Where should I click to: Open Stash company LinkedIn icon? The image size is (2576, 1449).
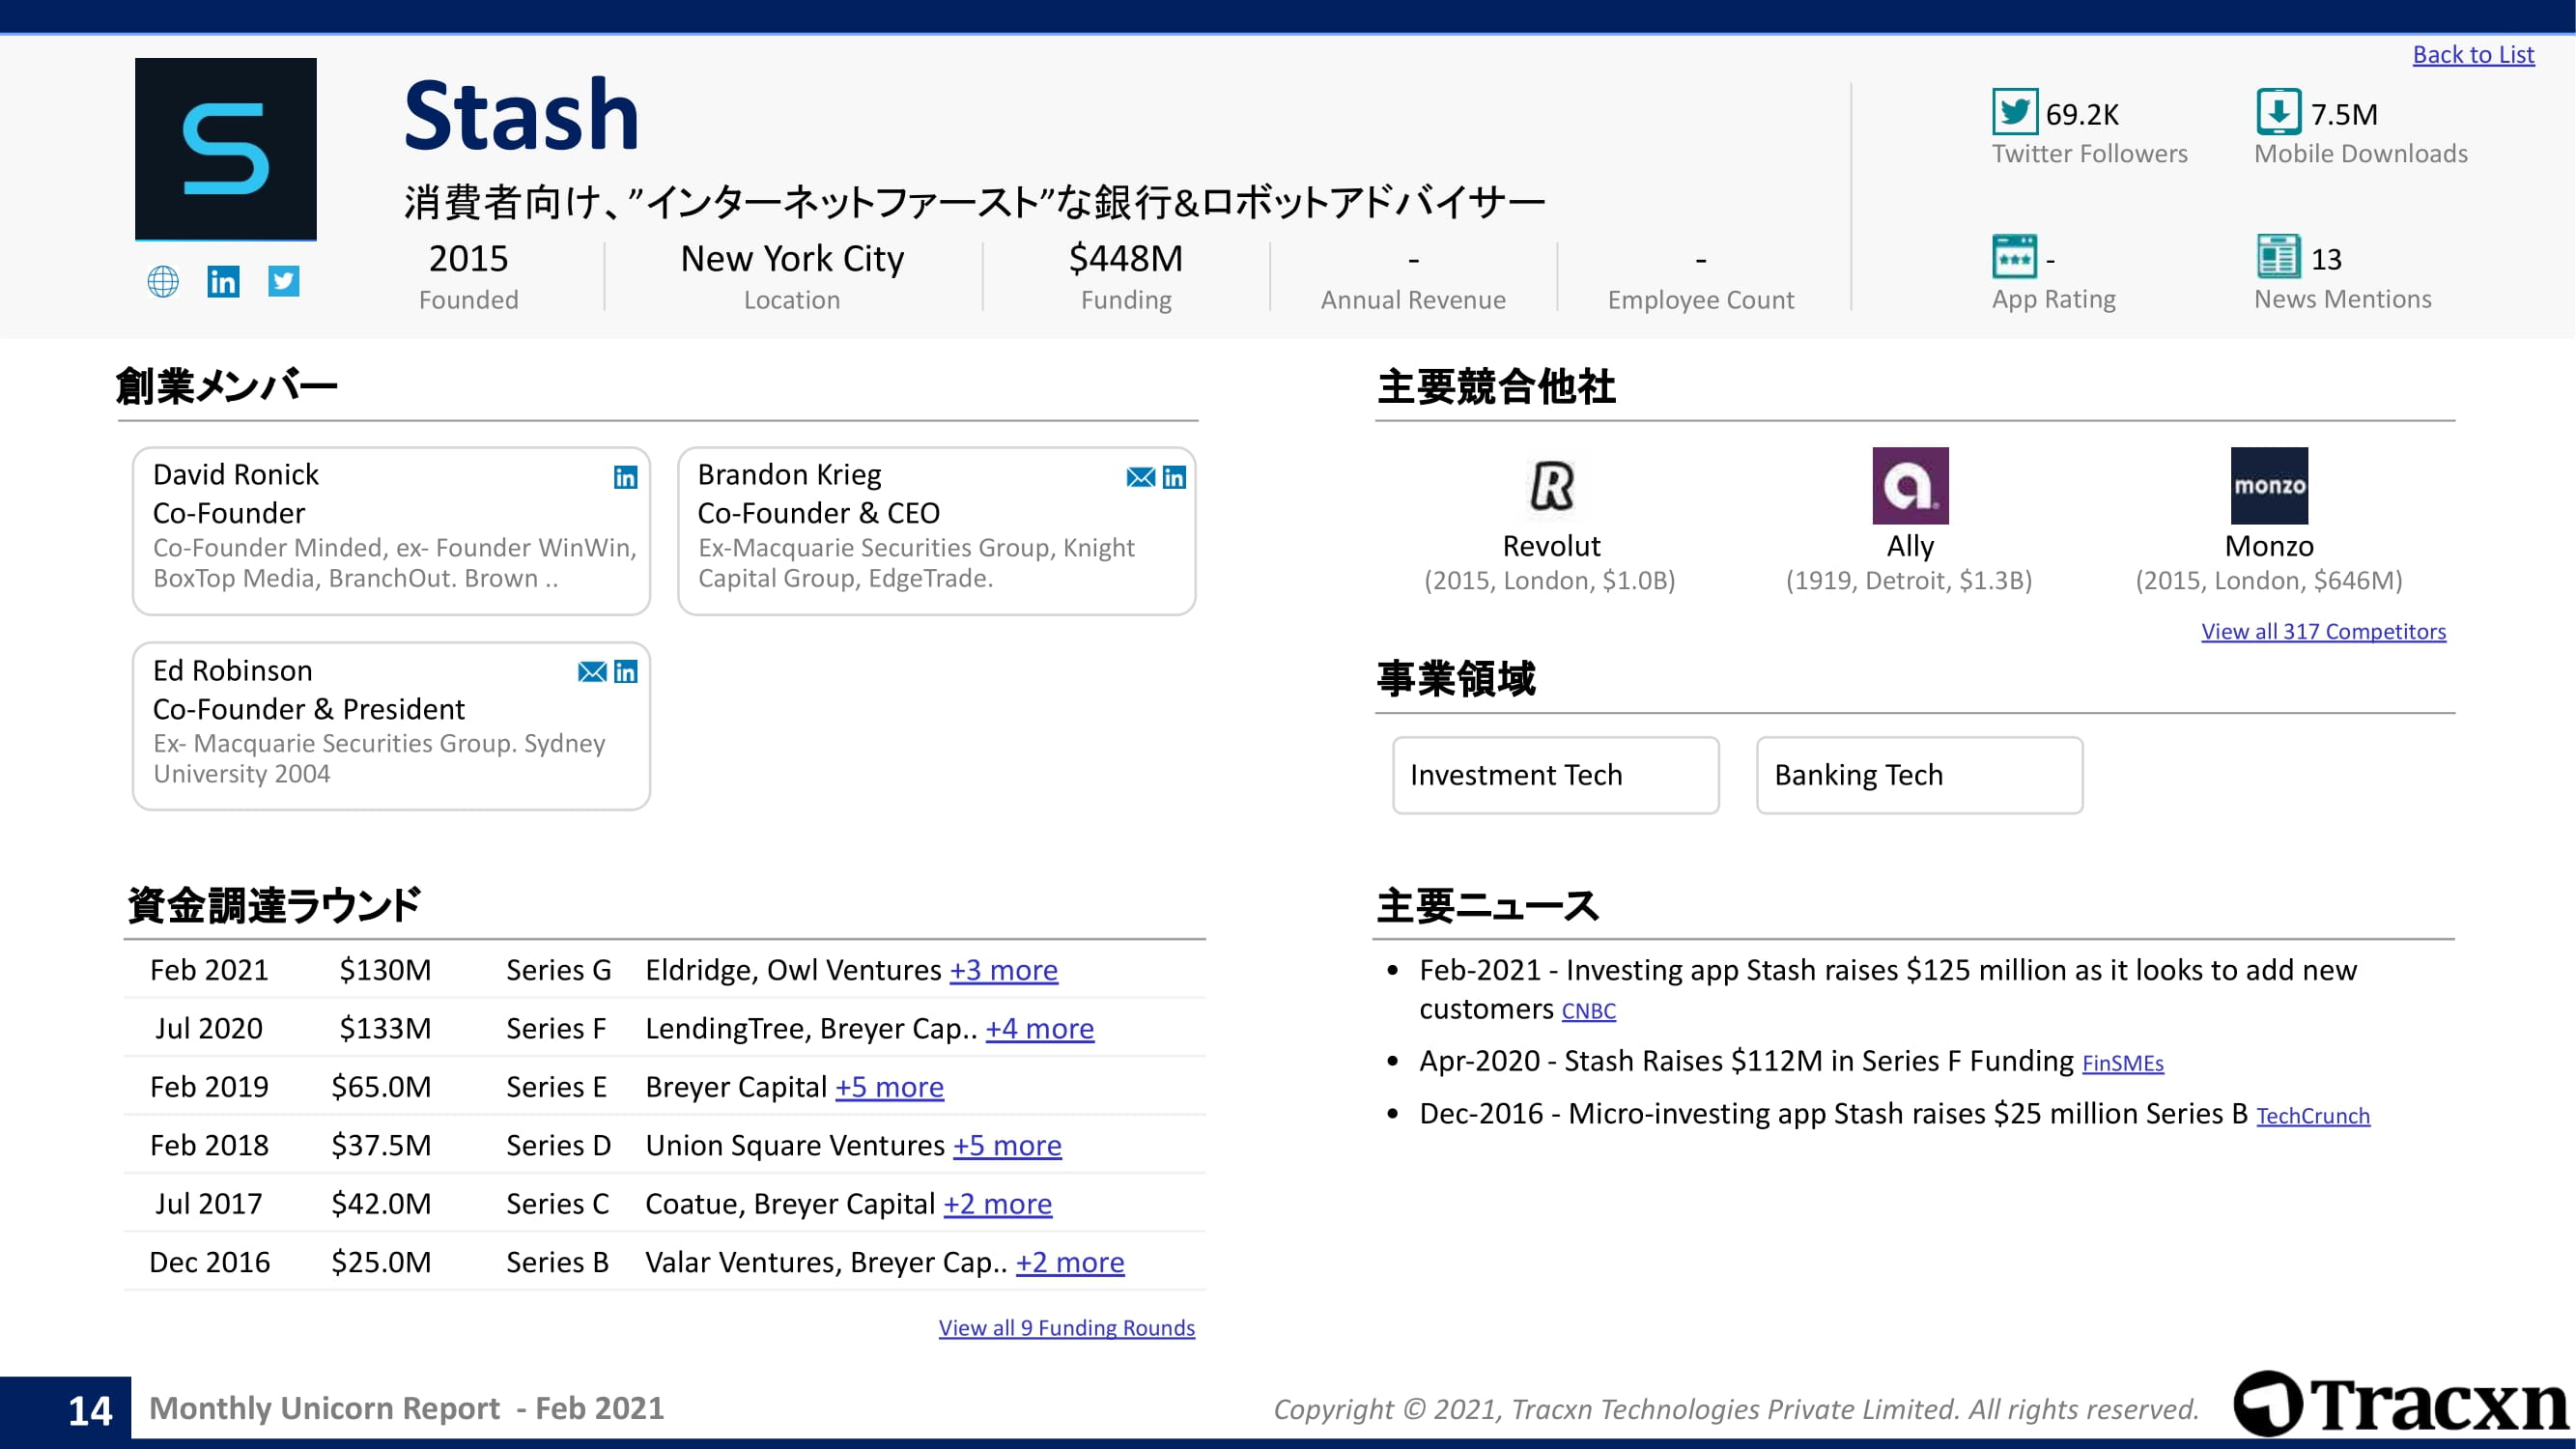pyautogui.click(x=223, y=281)
